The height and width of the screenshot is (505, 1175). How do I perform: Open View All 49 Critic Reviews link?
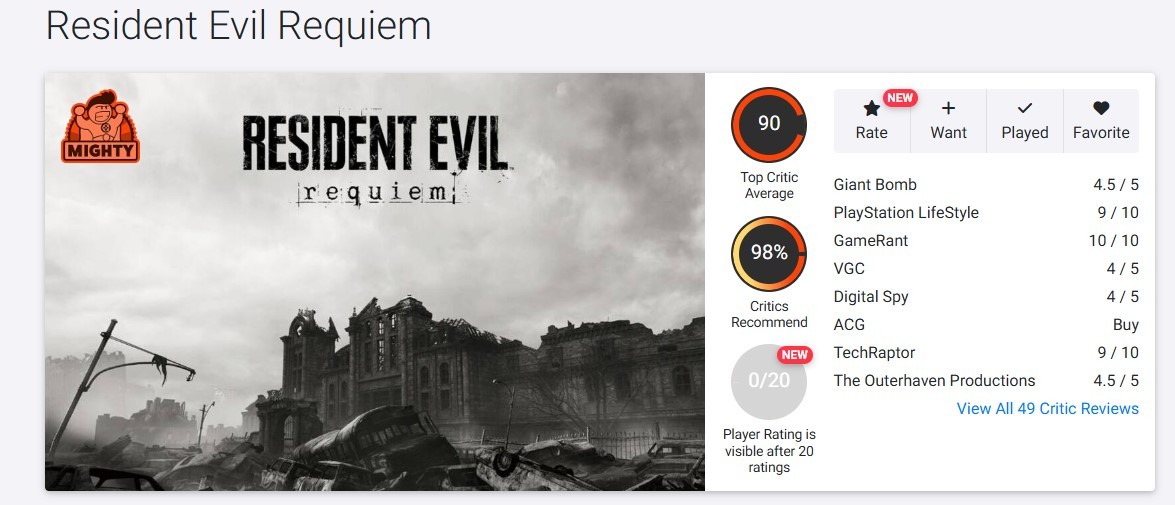click(x=1048, y=408)
